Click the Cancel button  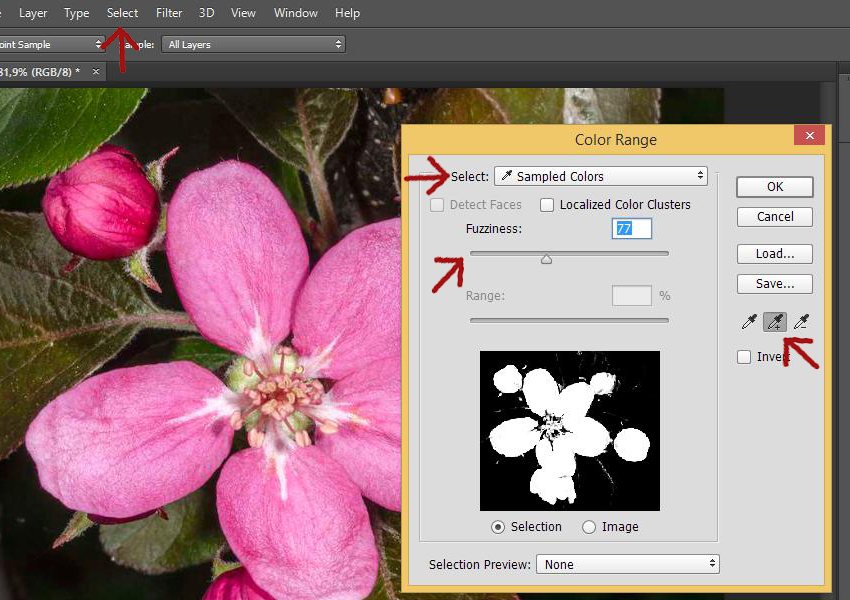click(774, 217)
